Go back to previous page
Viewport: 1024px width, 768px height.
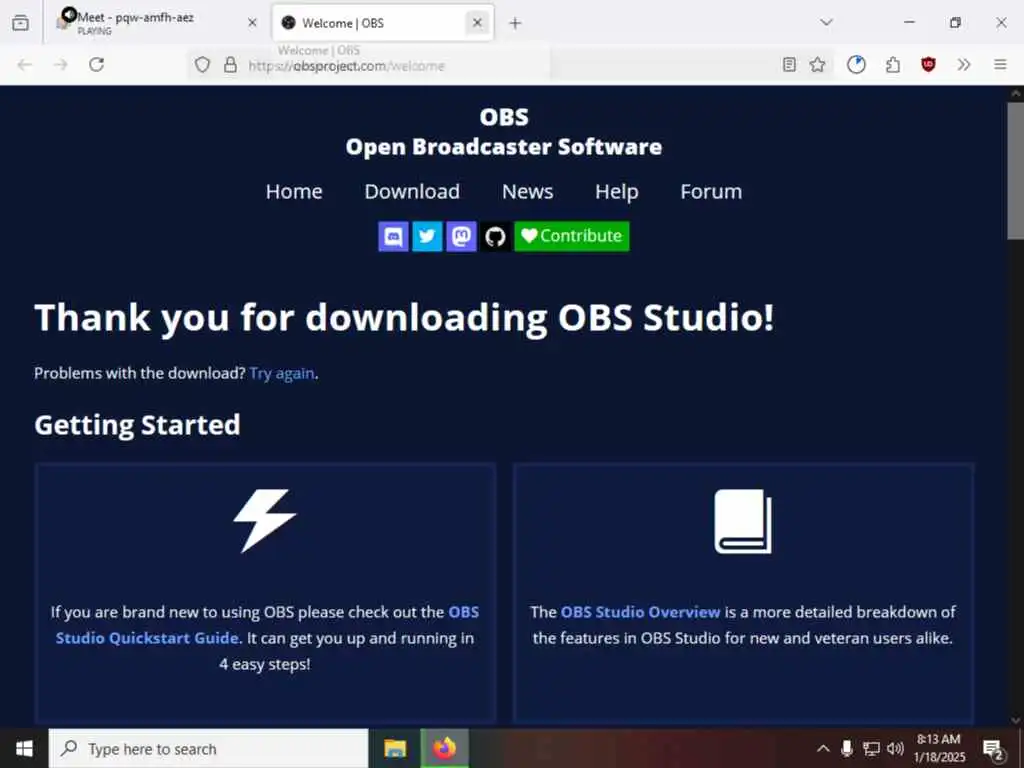(x=25, y=65)
